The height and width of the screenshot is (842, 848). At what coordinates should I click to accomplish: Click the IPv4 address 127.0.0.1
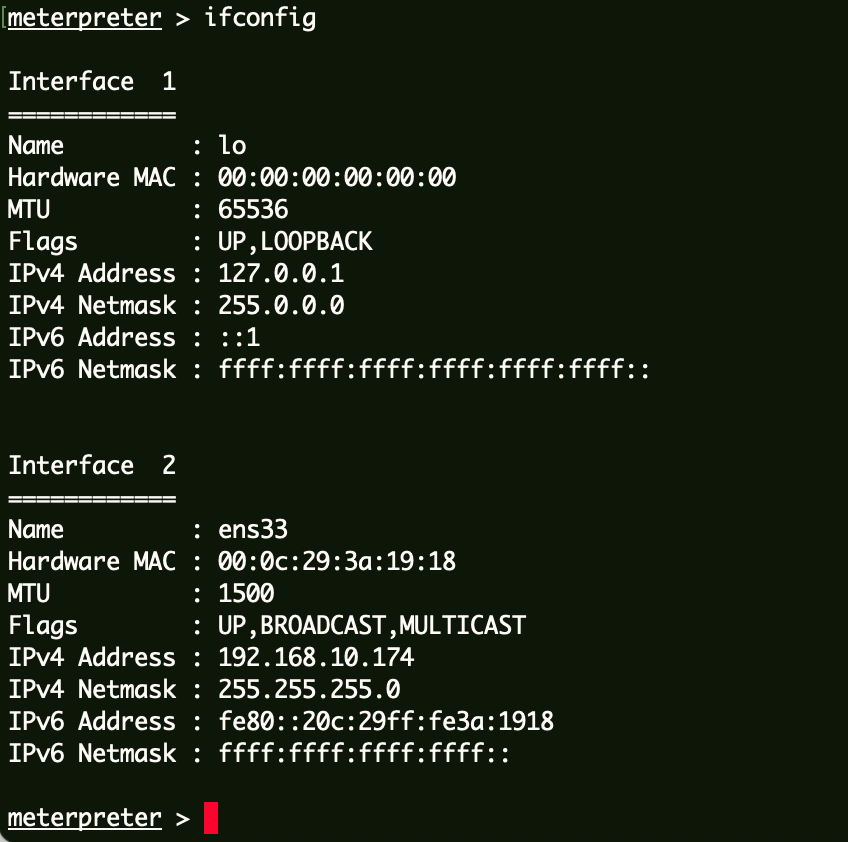(x=281, y=274)
